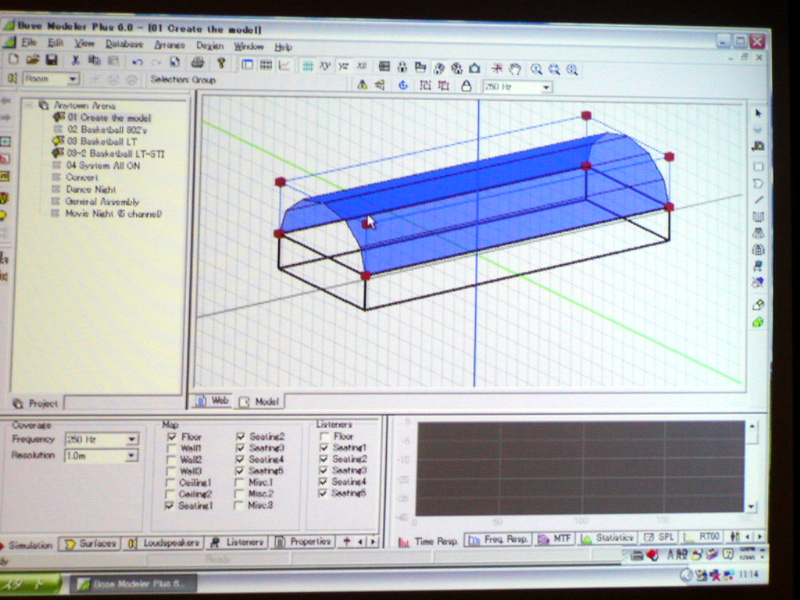The height and width of the screenshot is (600, 800).
Task: Activate the hand pan tool
Action: click(x=515, y=68)
